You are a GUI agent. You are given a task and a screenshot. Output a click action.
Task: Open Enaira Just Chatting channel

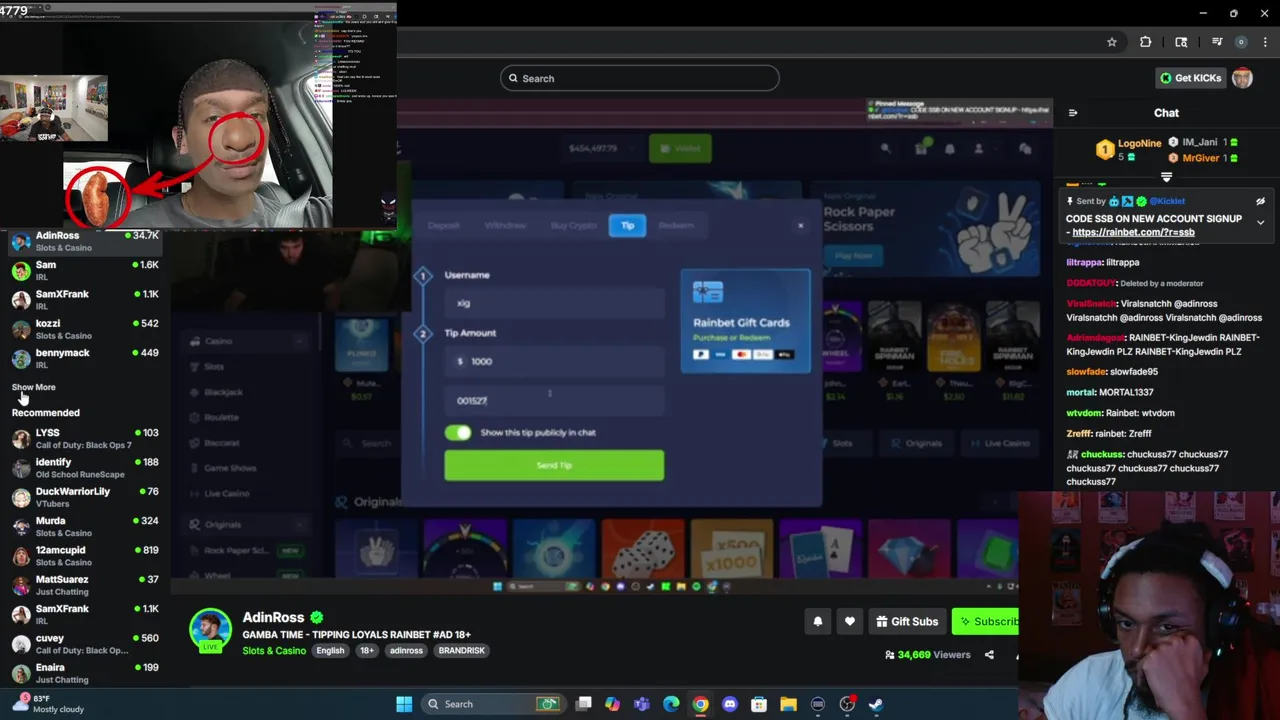(85, 673)
